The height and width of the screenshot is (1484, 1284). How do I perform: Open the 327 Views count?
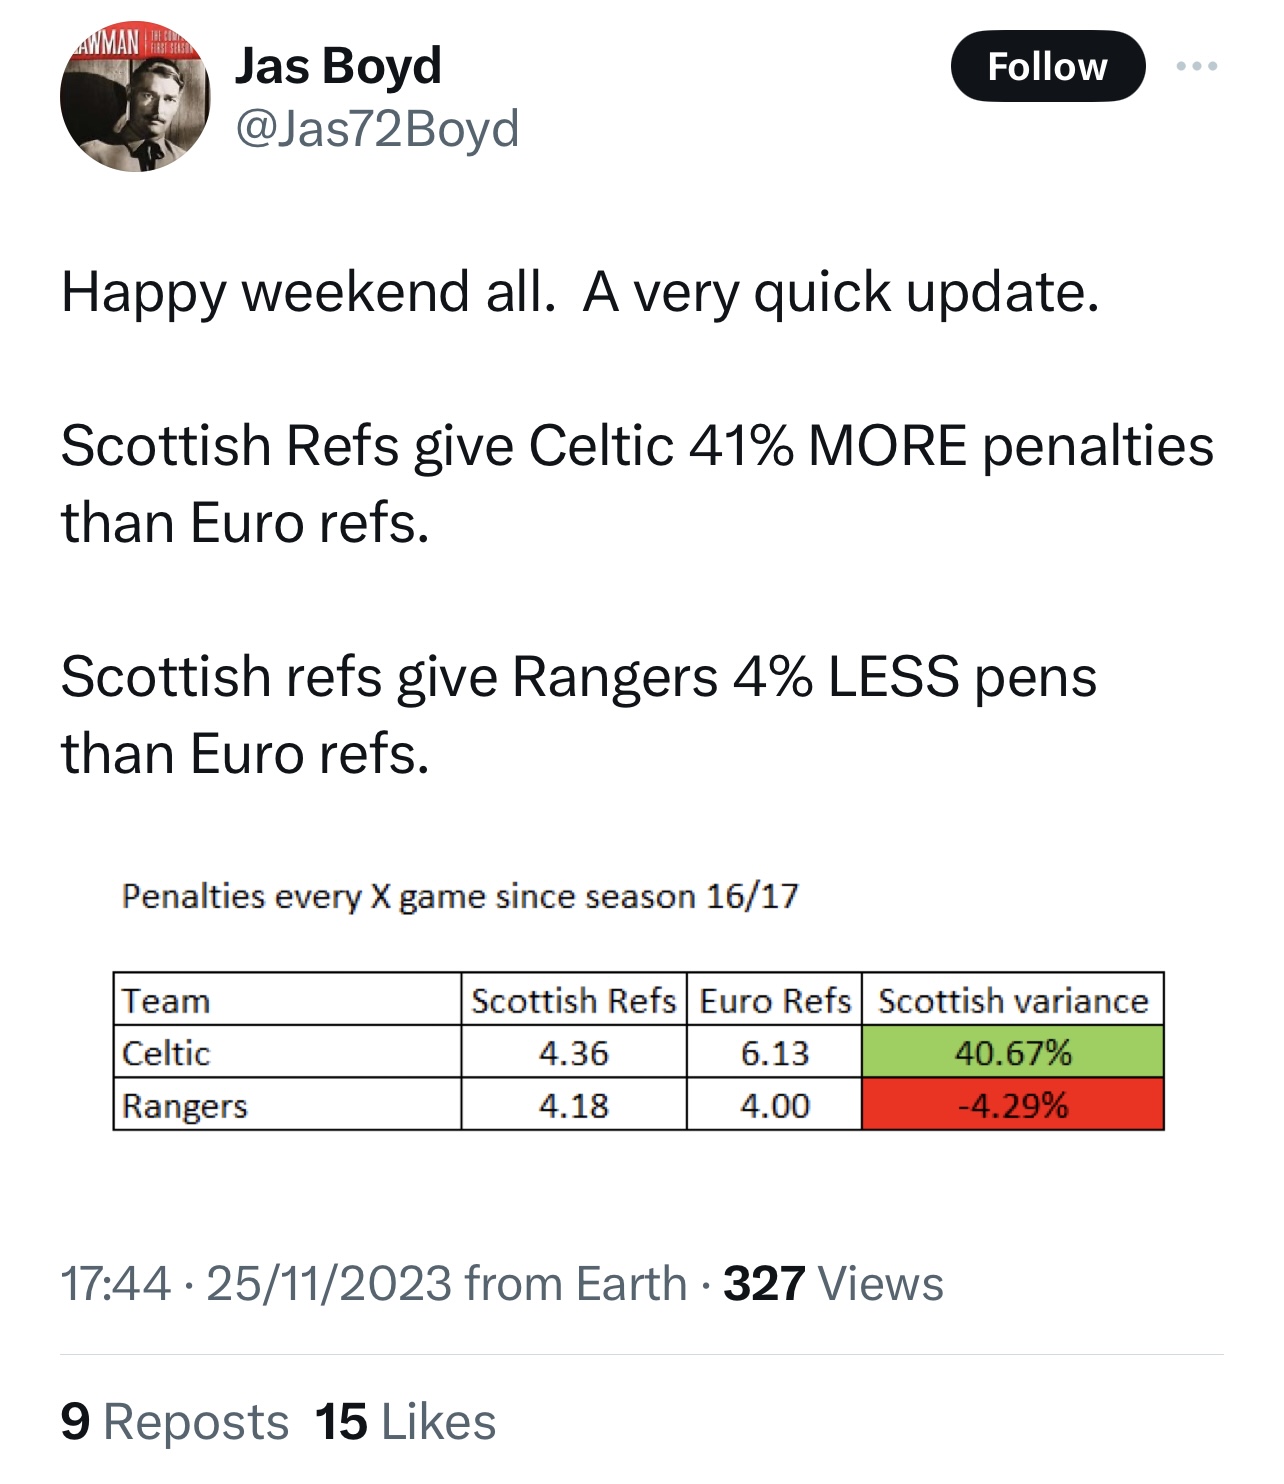click(833, 1284)
